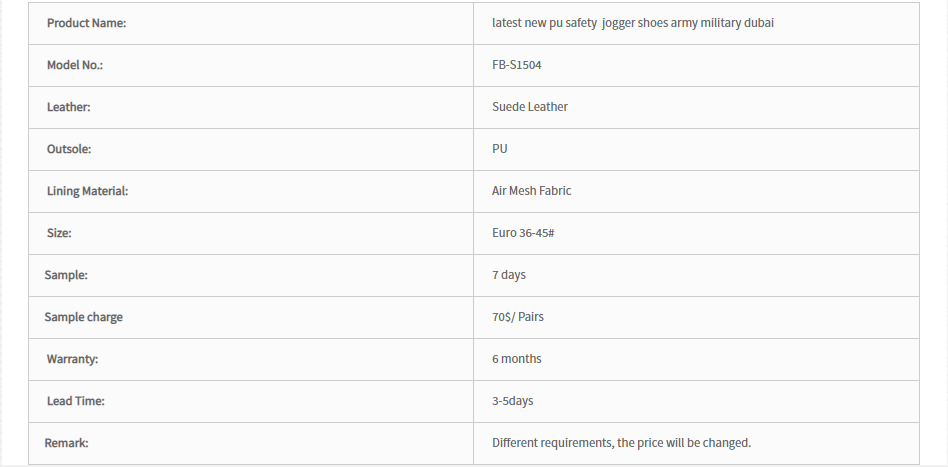The height and width of the screenshot is (467, 948).
Task: Click the Leather label cell
Action: 251,107
